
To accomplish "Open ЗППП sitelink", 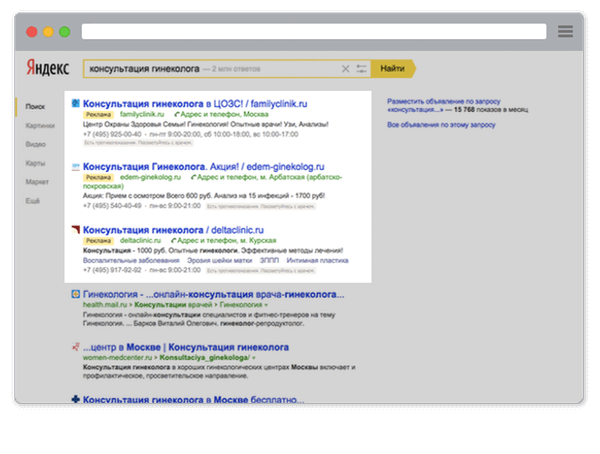I will (269, 260).
